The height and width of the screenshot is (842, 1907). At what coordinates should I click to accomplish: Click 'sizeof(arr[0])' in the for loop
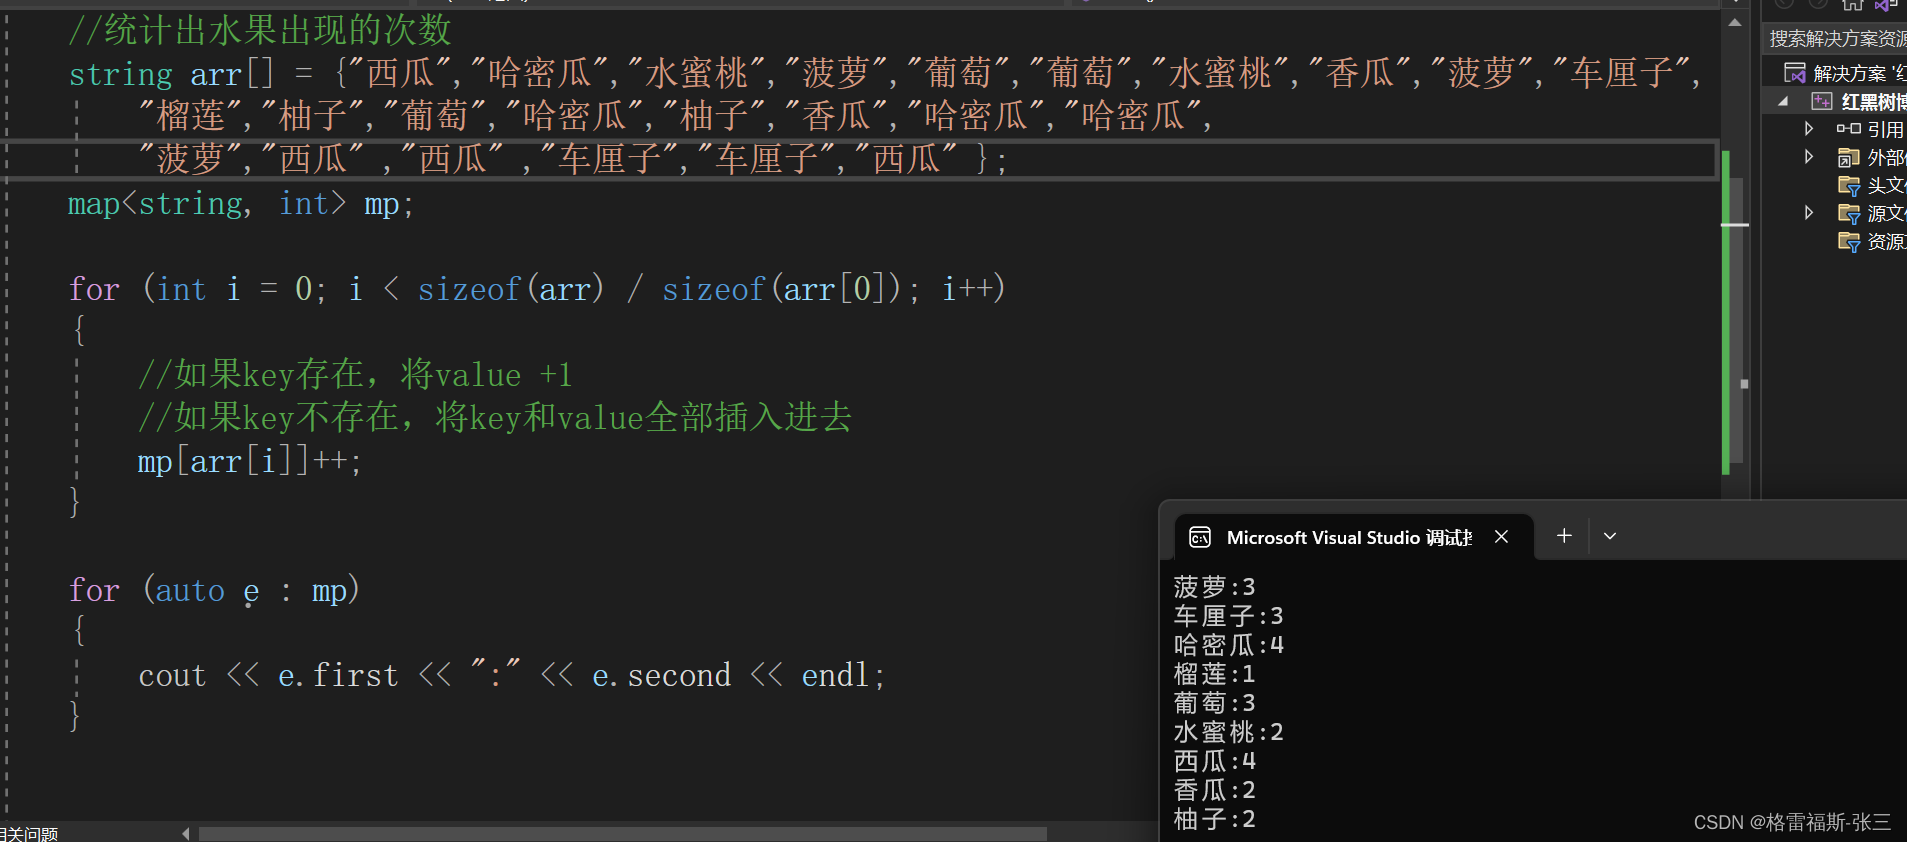781,289
